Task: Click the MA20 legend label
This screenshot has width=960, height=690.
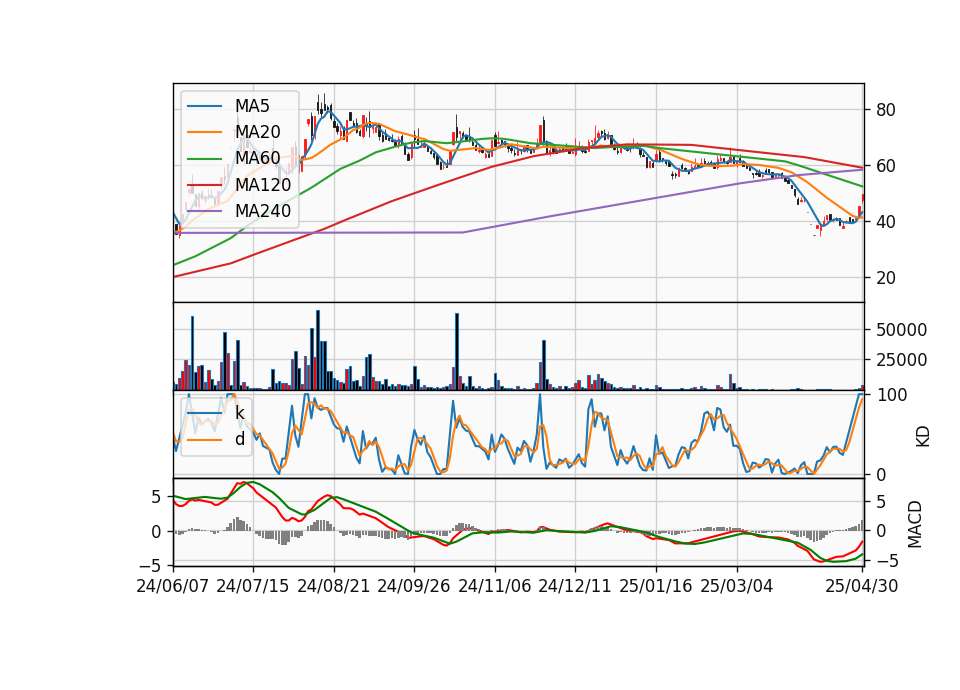Action: [x=258, y=132]
